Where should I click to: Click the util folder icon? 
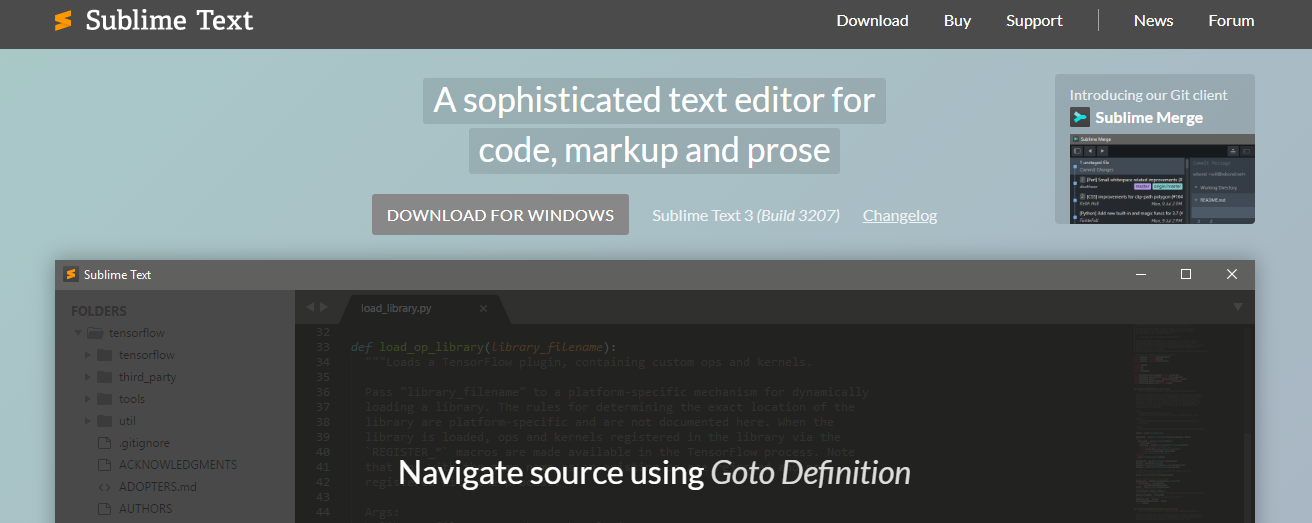(x=105, y=421)
